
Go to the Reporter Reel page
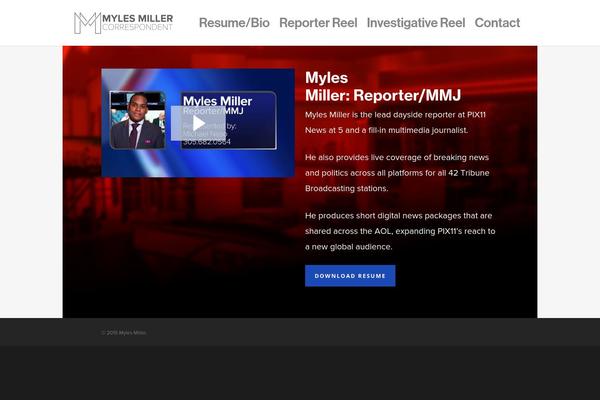coord(318,22)
